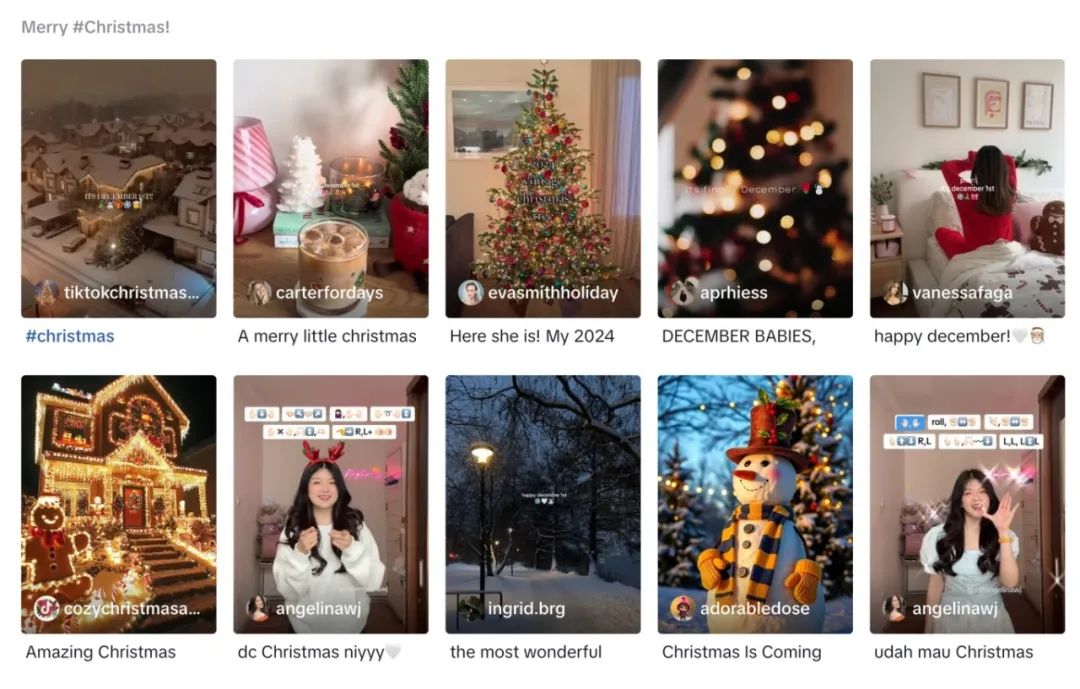Open tiktokchristmas profile avatar
The image size is (1080, 689).
point(46,293)
